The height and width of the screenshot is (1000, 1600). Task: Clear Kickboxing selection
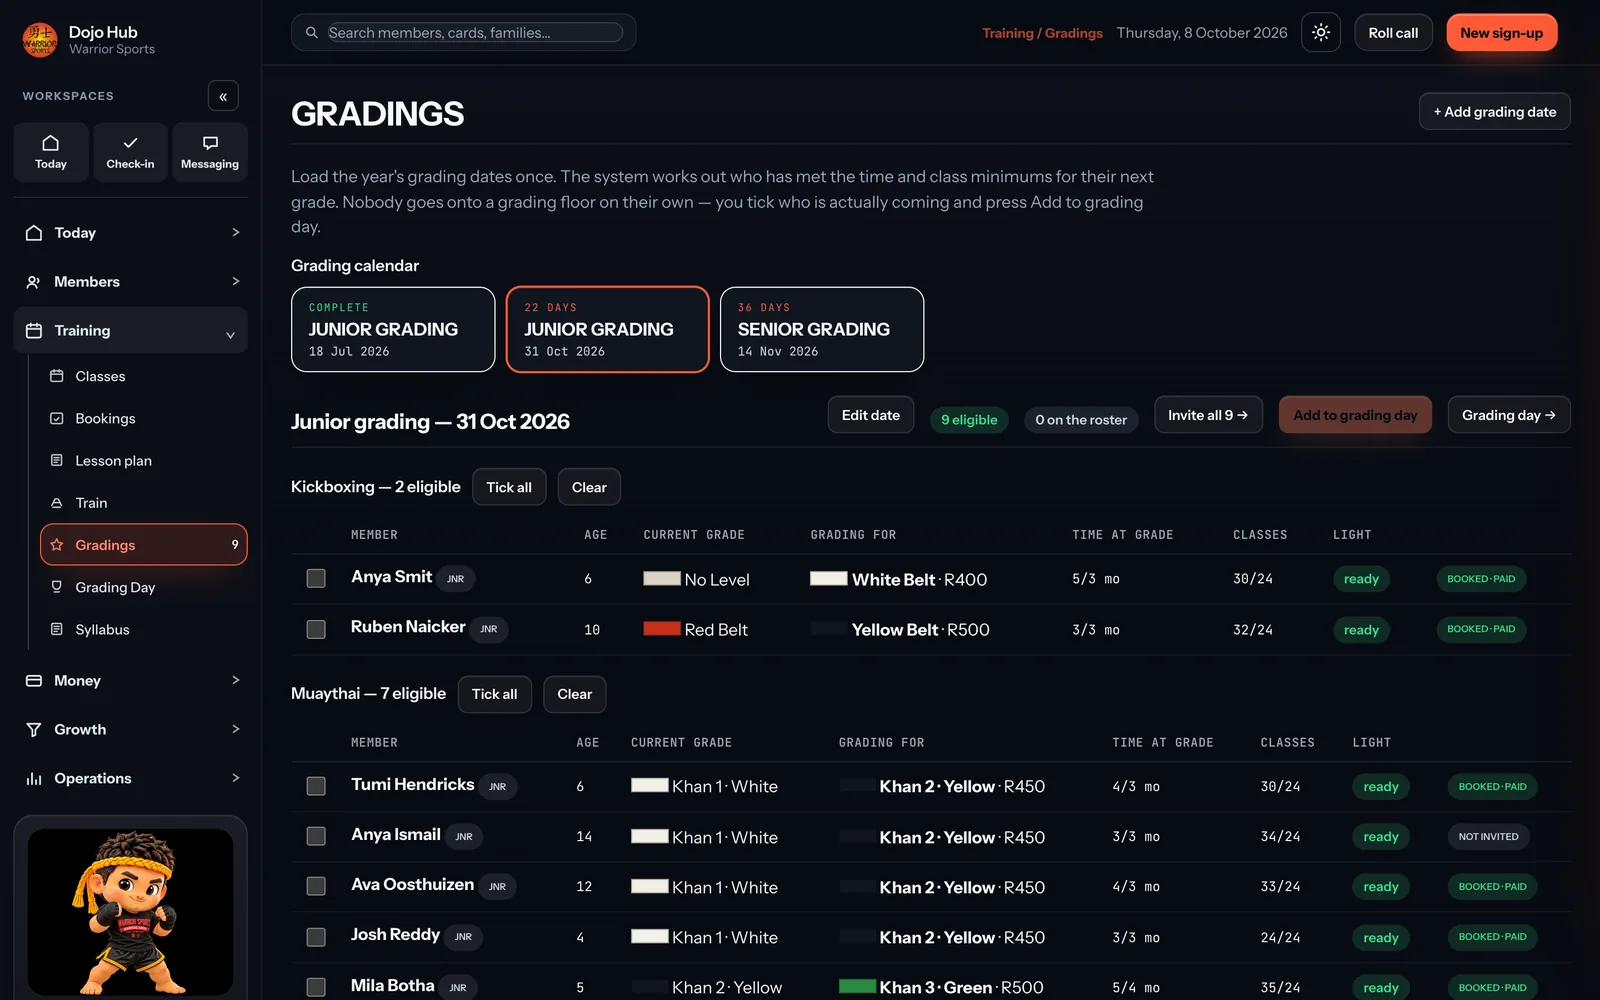[x=589, y=487]
